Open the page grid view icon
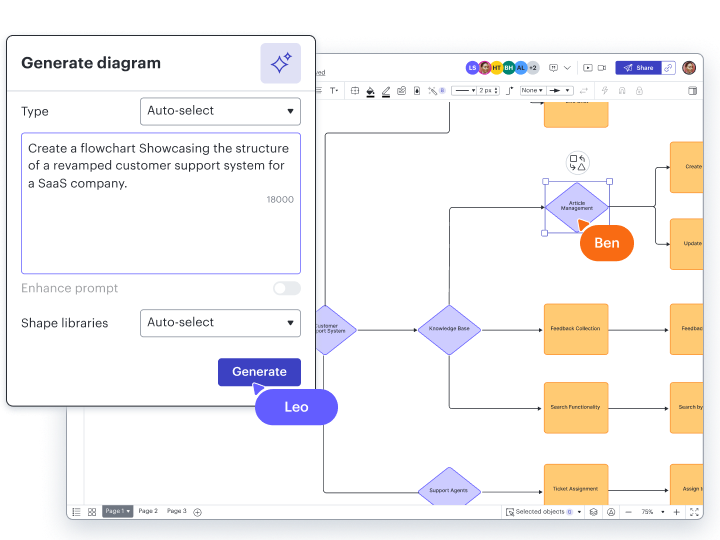The image size is (720, 540). click(92, 512)
